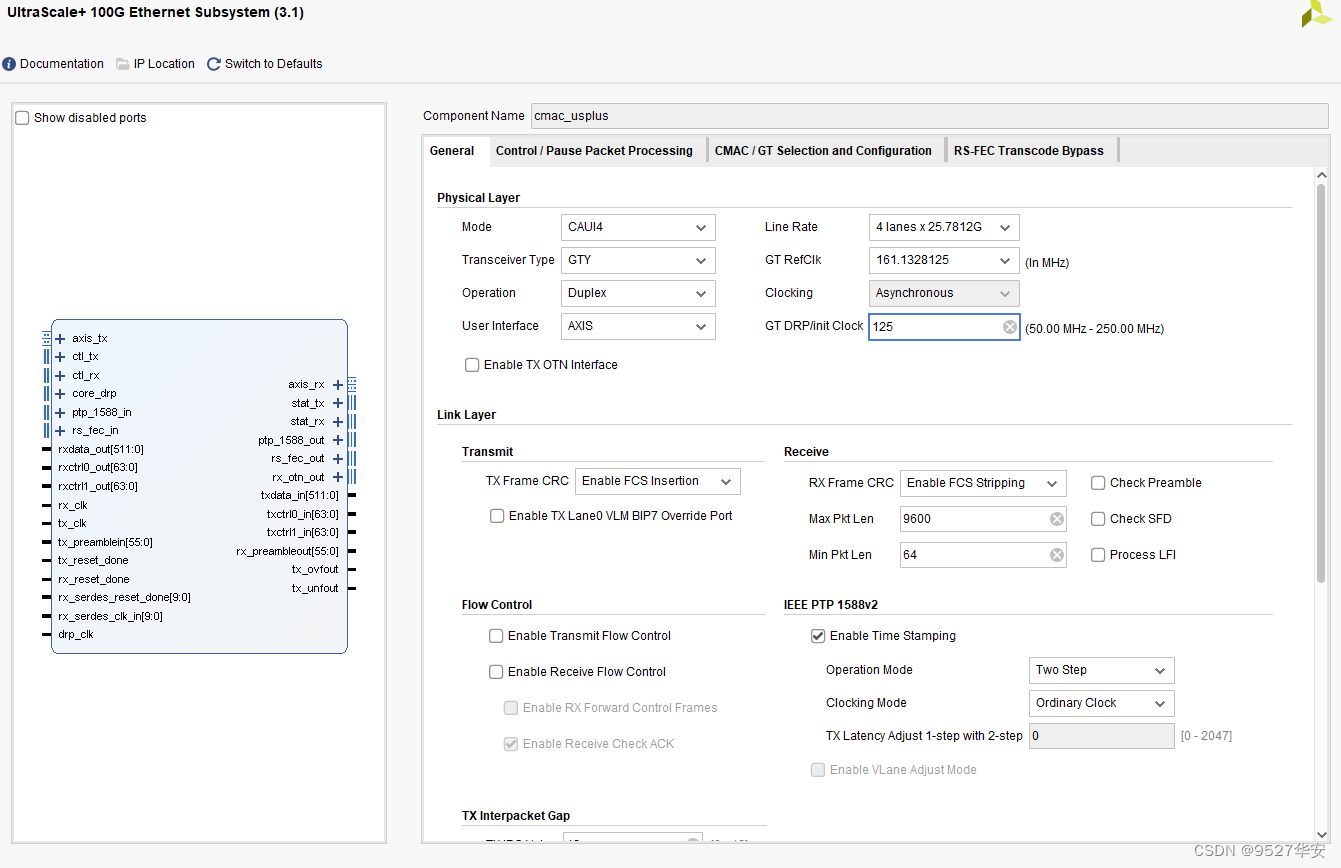Switch to Control / Pause Packet Processing tab

pyautogui.click(x=594, y=151)
